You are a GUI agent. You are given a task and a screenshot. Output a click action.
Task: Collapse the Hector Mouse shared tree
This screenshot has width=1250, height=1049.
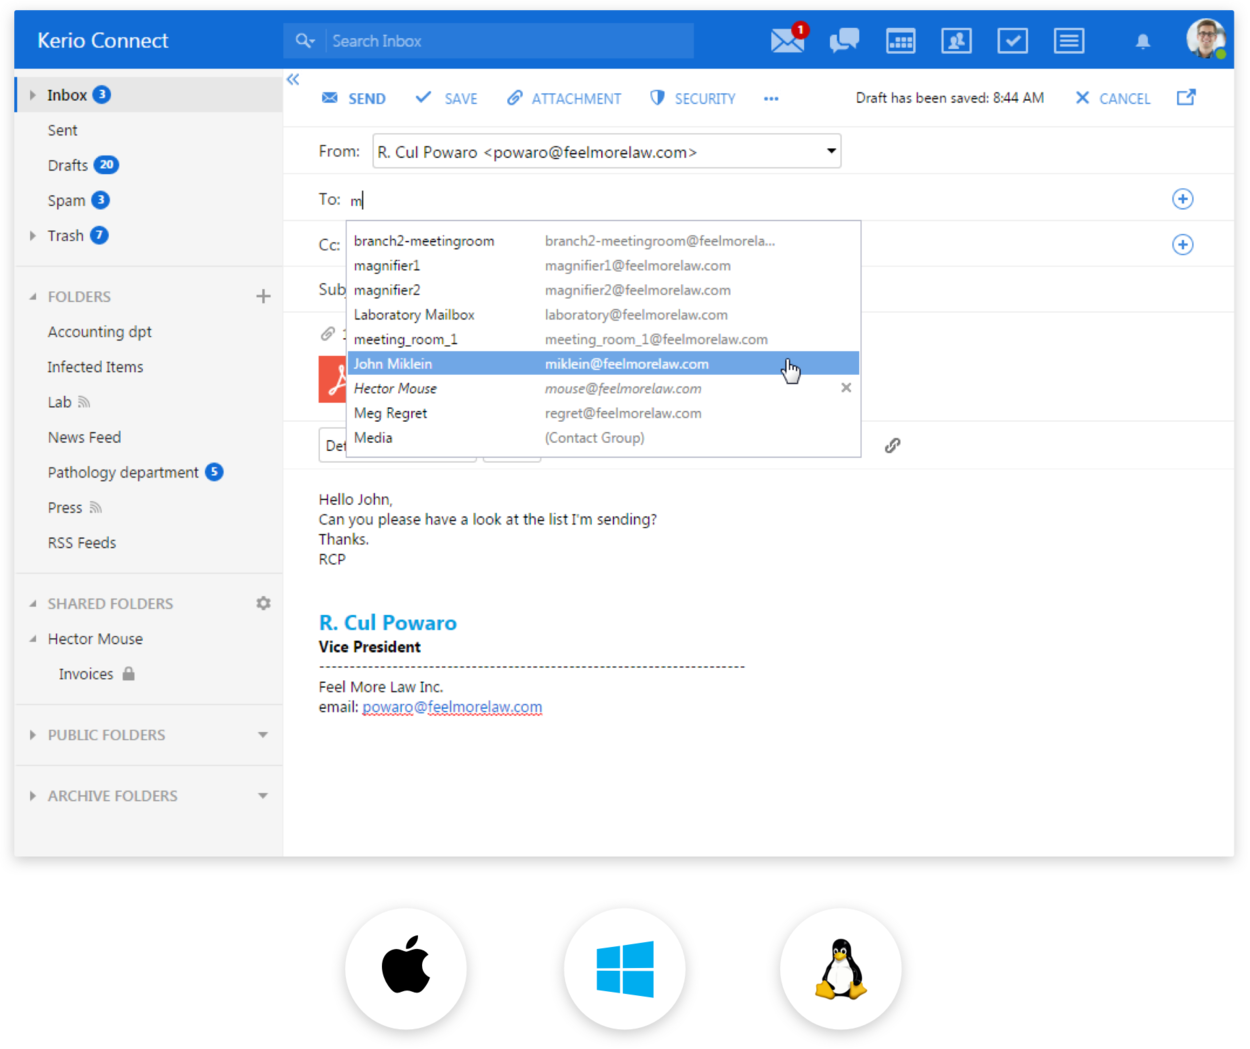click(x=33, y=639)
